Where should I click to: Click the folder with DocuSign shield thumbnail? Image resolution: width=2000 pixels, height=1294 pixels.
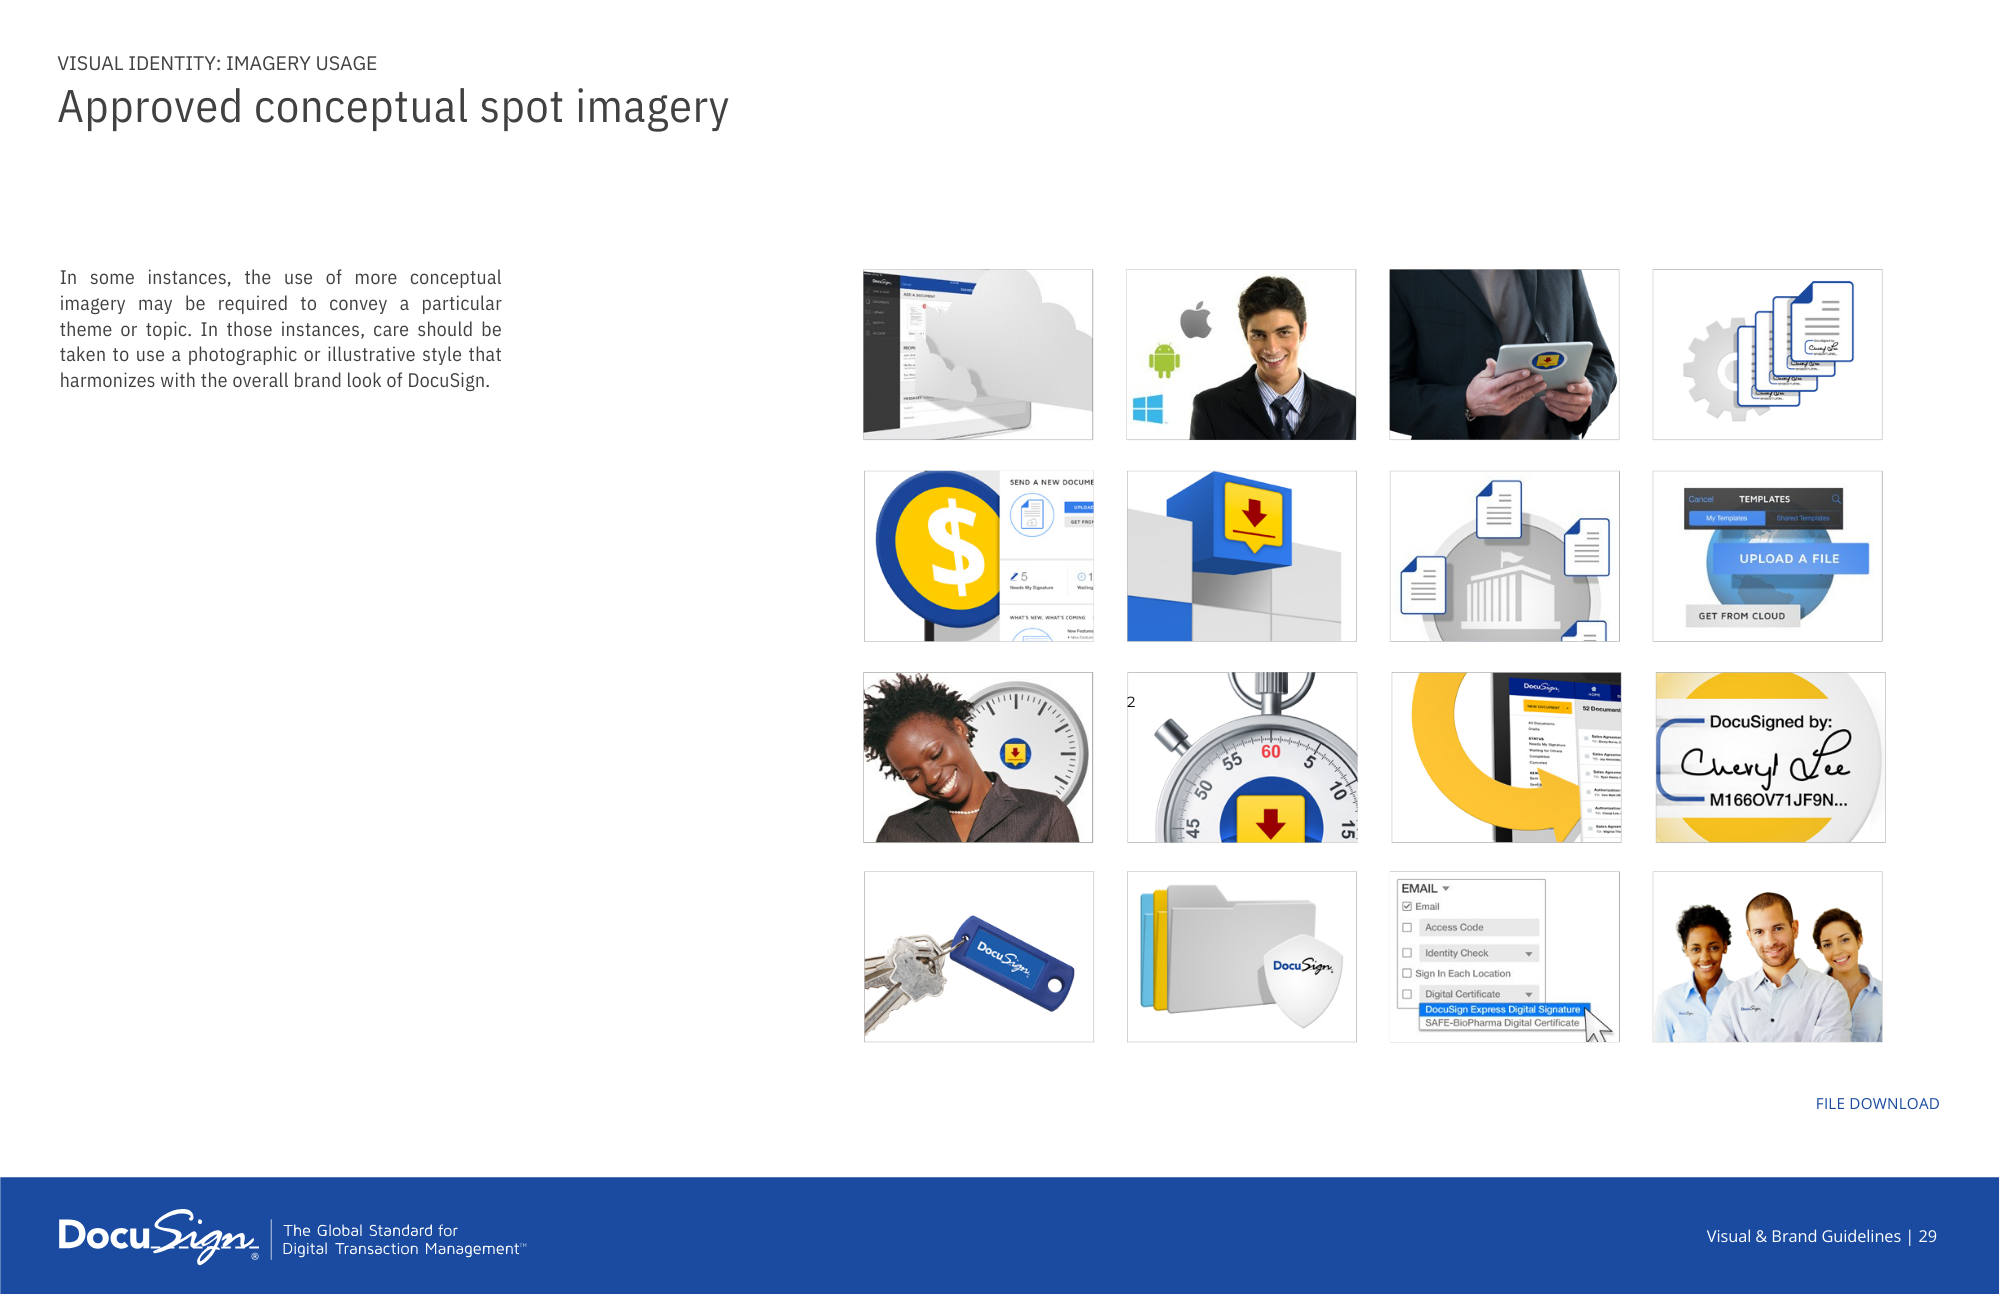pyautogui.click(x=1242, y=957)
